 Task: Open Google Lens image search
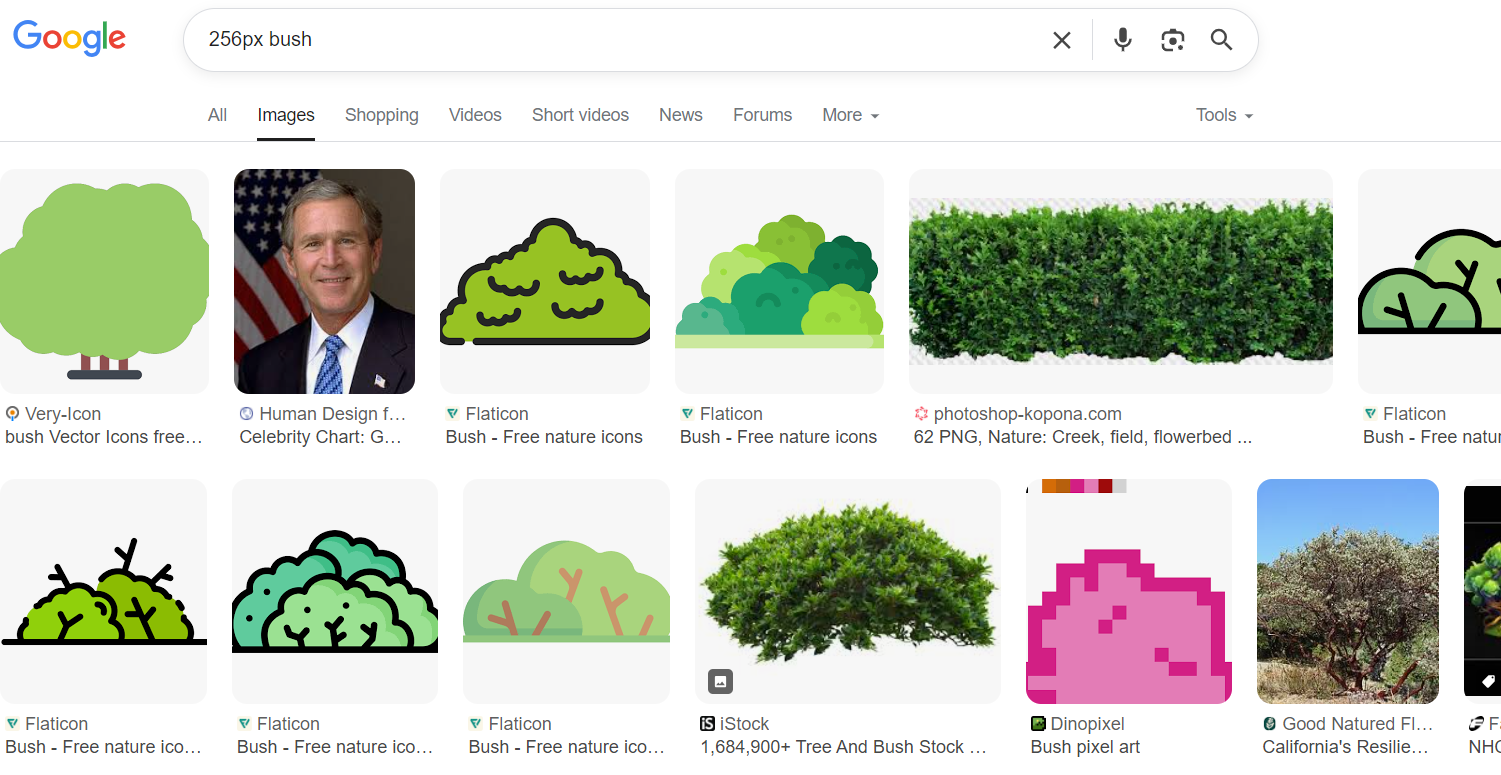[1172, 40]
